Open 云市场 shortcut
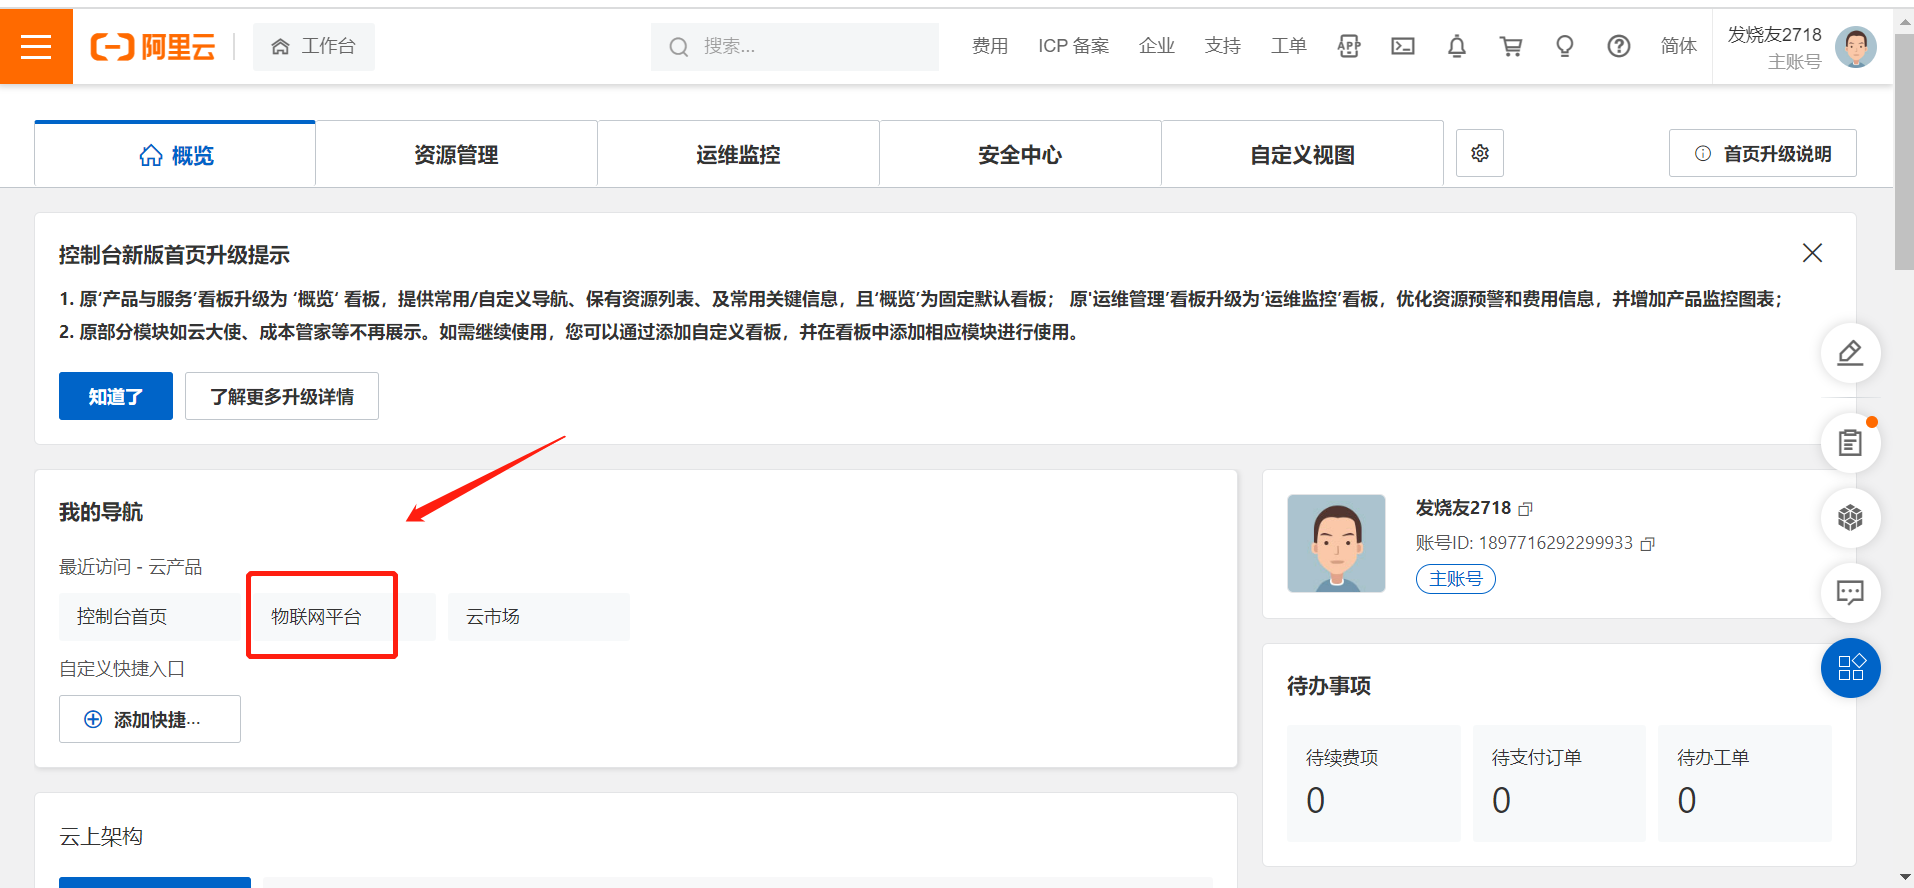1914x888 pixels. point(539,617)
